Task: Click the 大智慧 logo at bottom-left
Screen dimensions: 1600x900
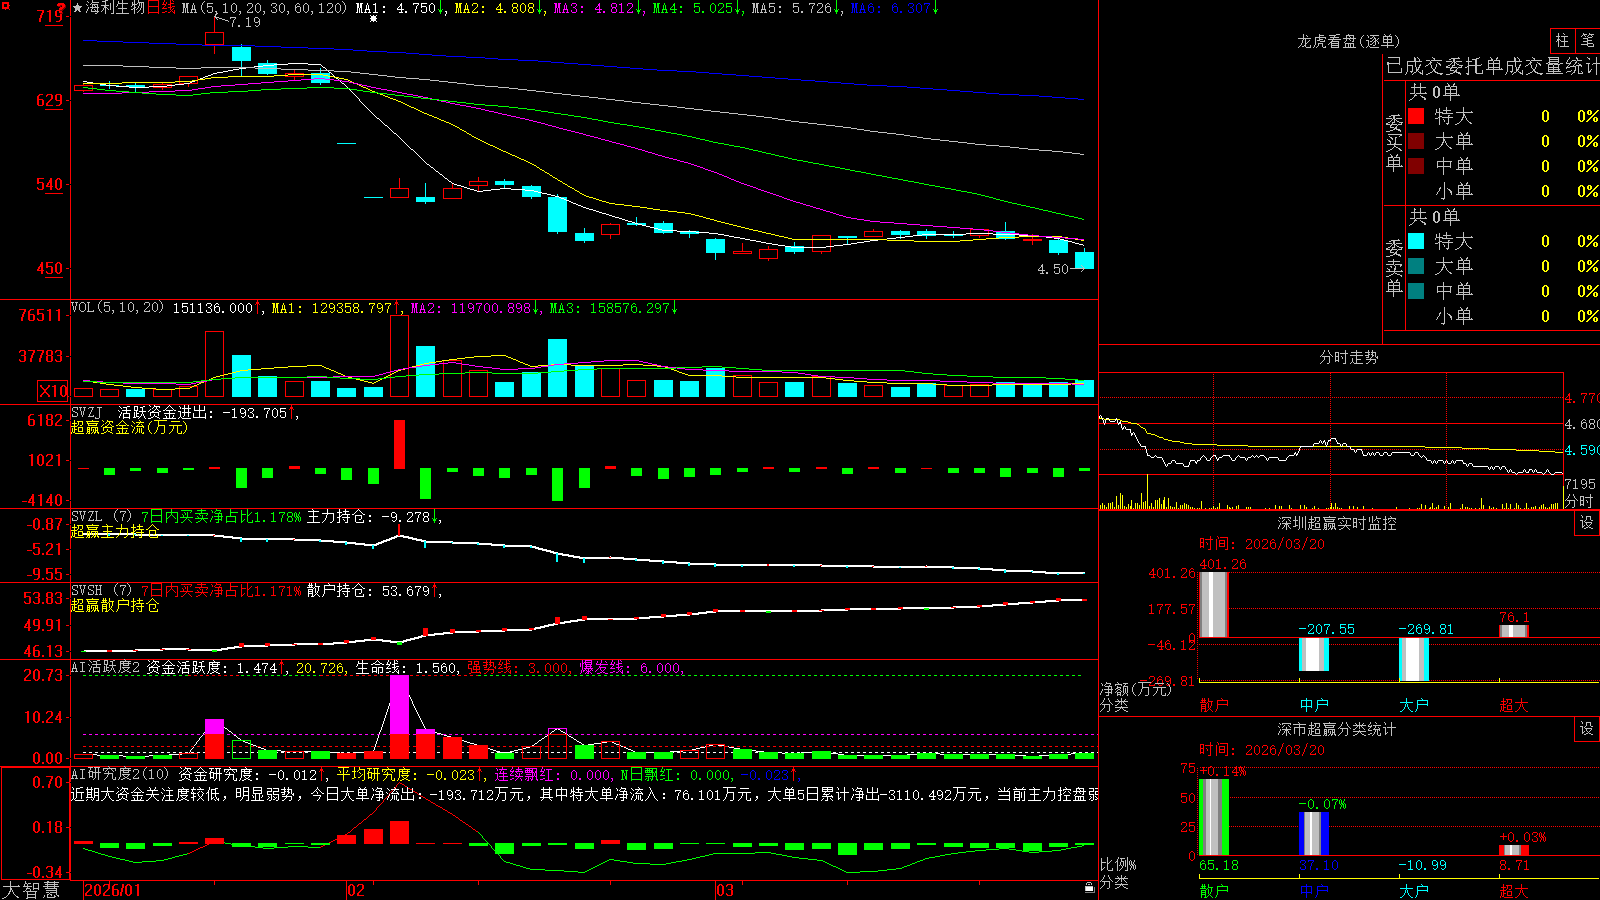Action: coord(31,889)
